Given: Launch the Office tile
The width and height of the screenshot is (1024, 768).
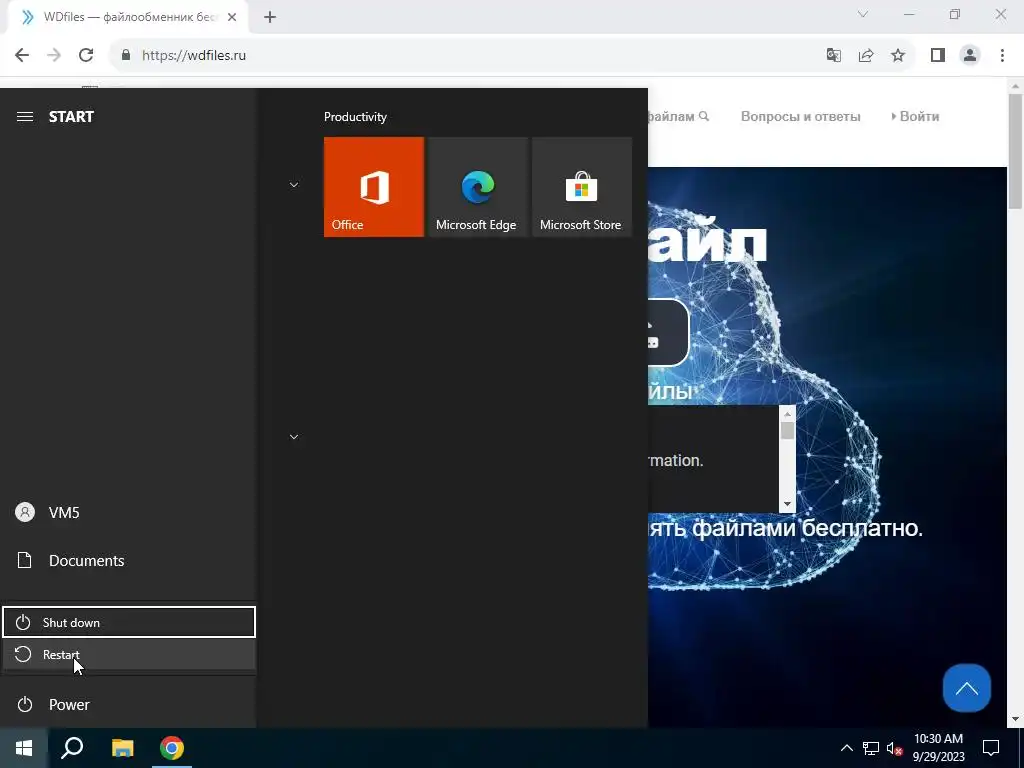Looking at the screenshot, I should [374, 187].
